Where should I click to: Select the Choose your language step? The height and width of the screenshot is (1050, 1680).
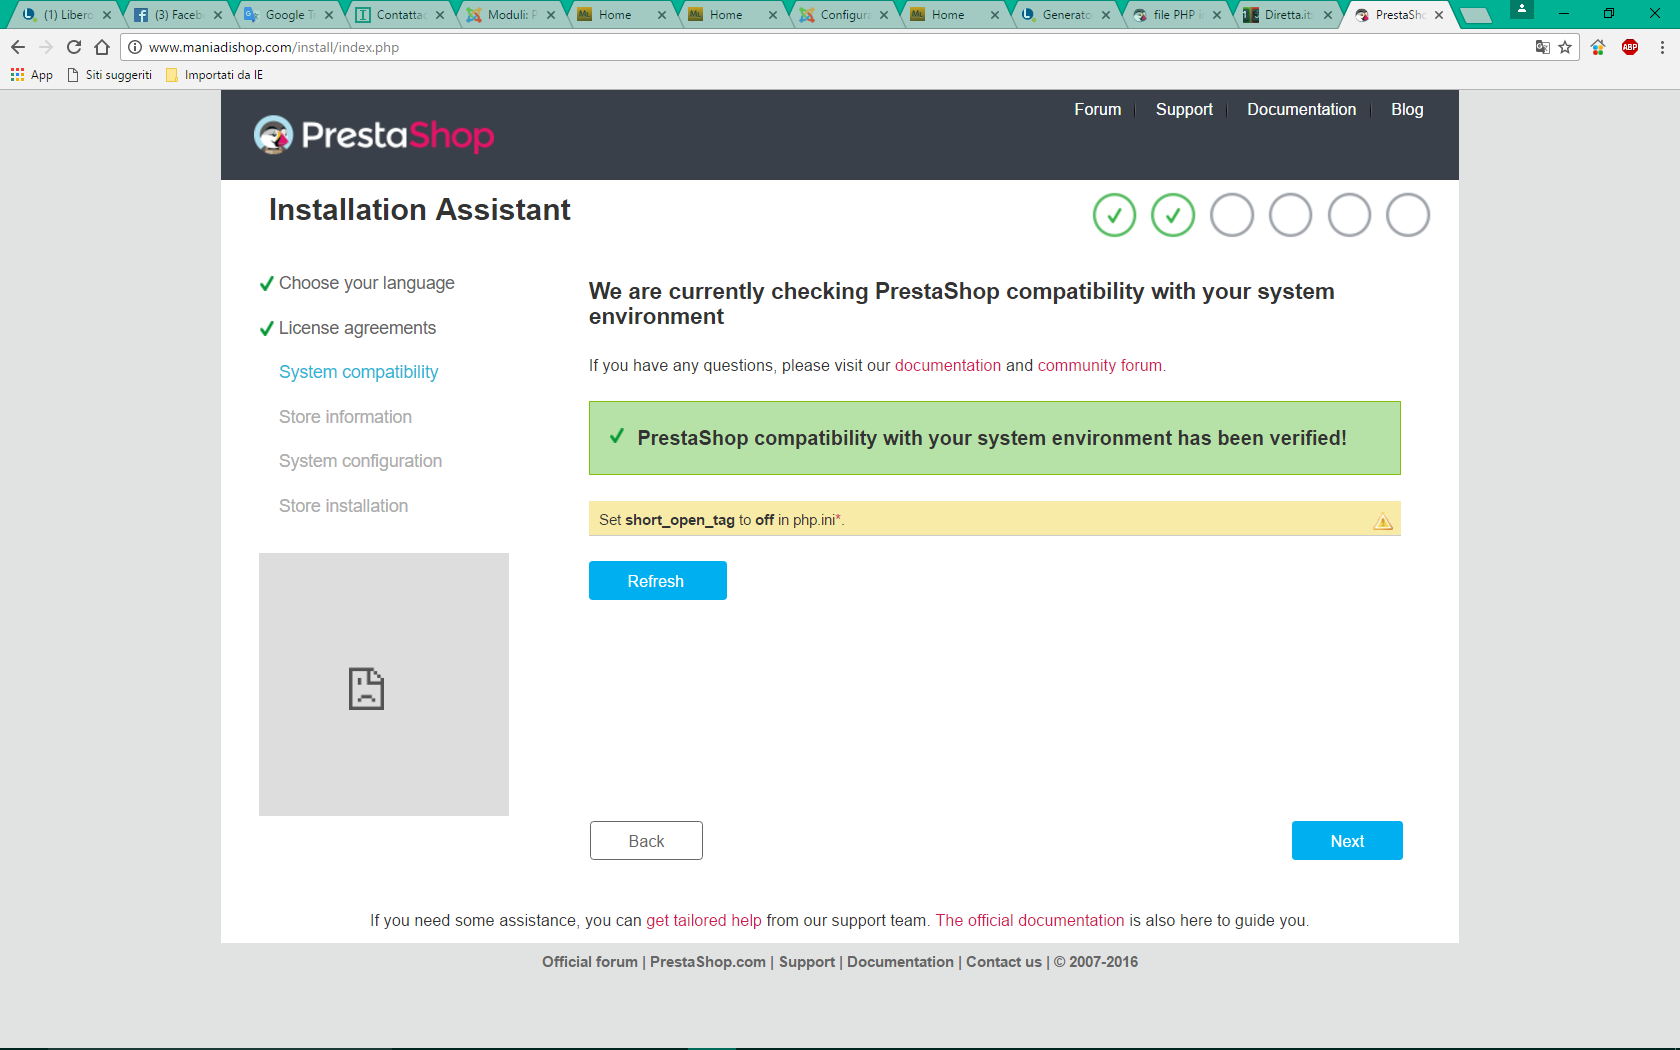click(366, 283)
